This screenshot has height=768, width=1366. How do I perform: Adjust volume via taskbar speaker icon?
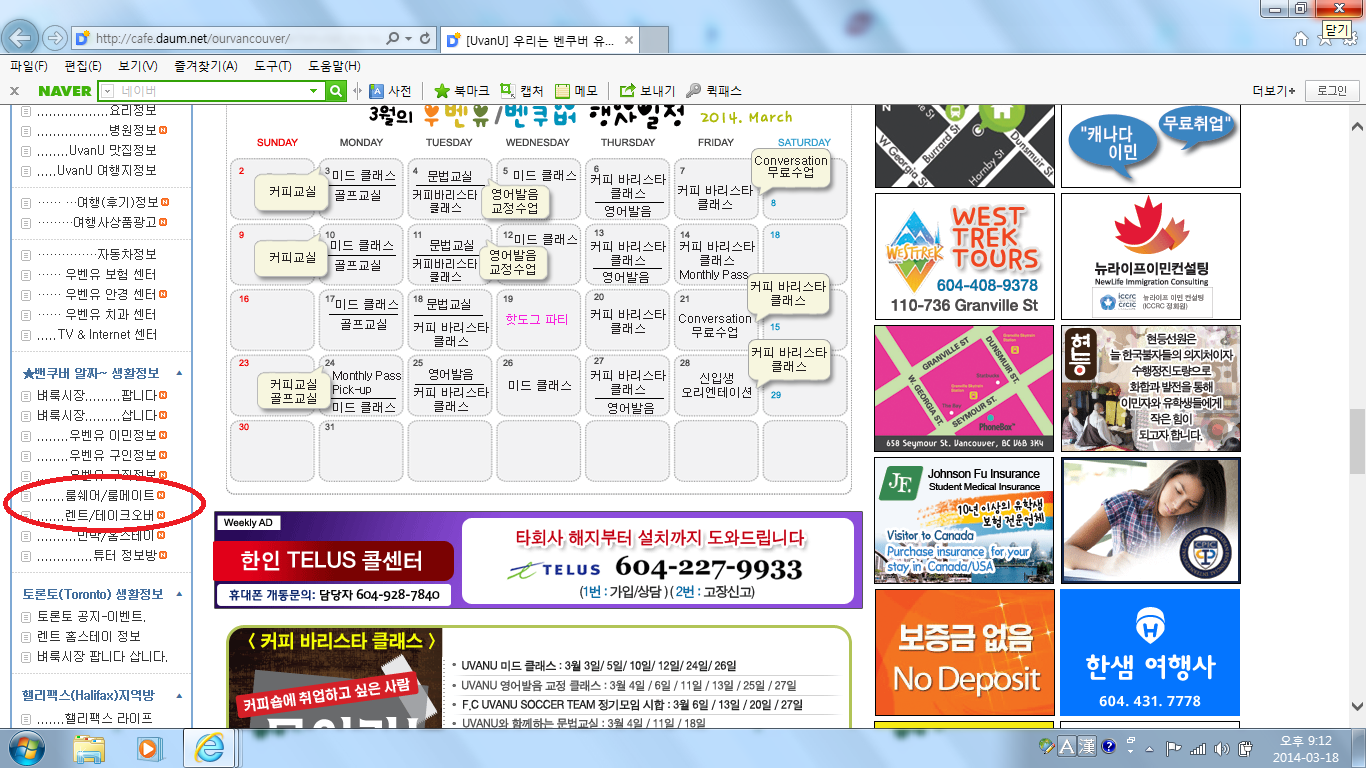coord(1220,747)
